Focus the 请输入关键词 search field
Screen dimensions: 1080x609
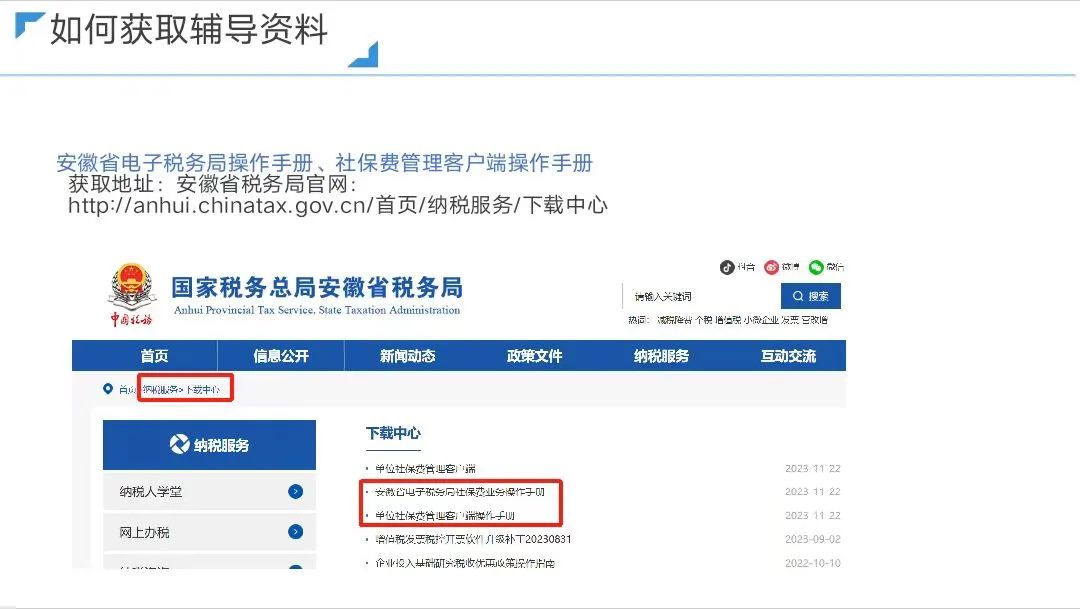click(702, 296)
